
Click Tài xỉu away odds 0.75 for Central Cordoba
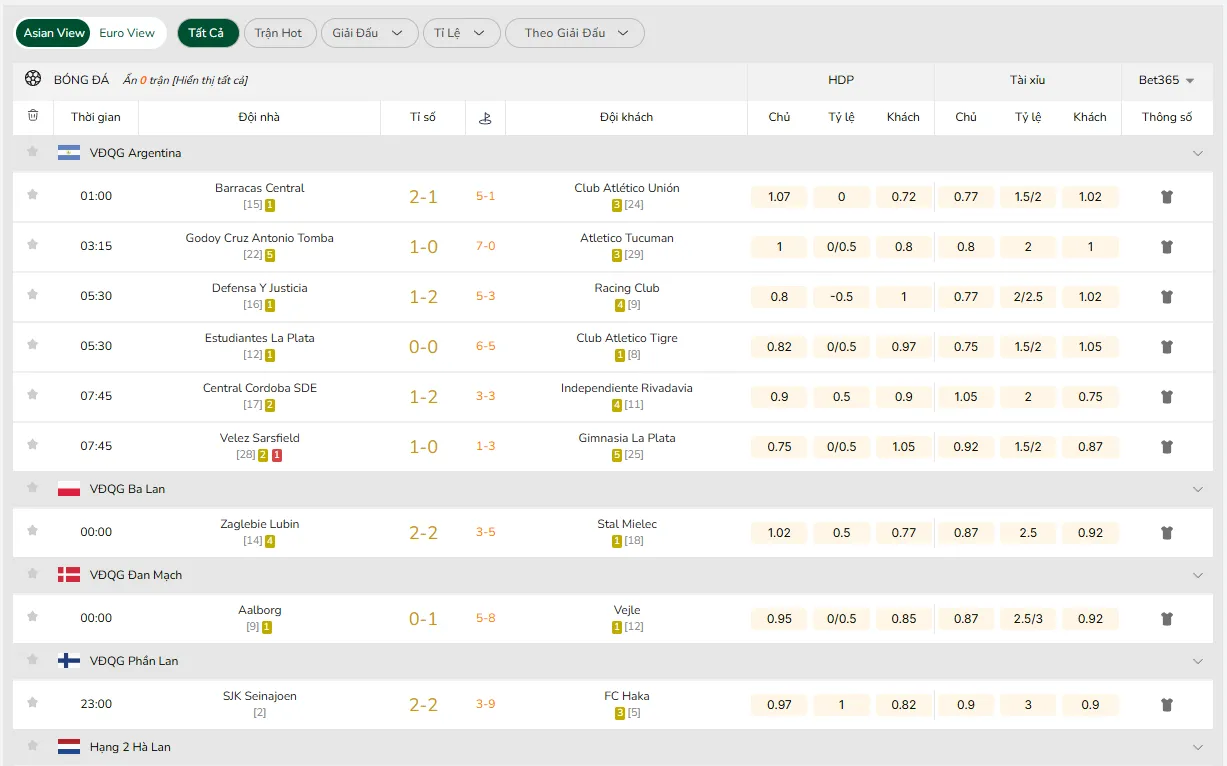click(x=1090, y=397)
